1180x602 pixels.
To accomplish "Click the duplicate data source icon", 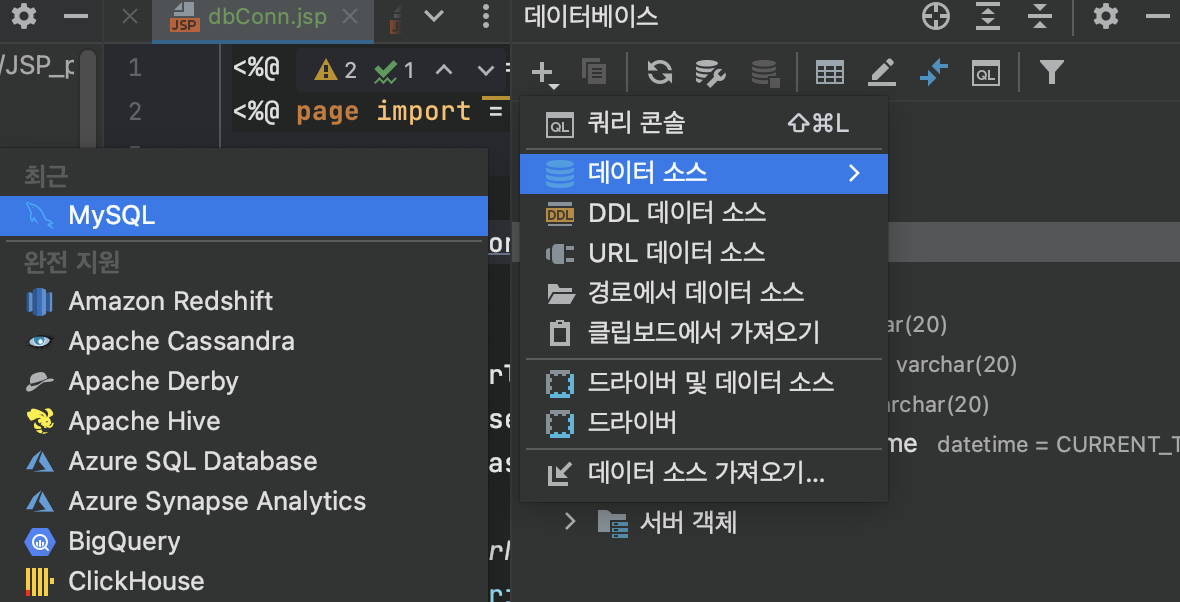I will click(x=594, y=72).
